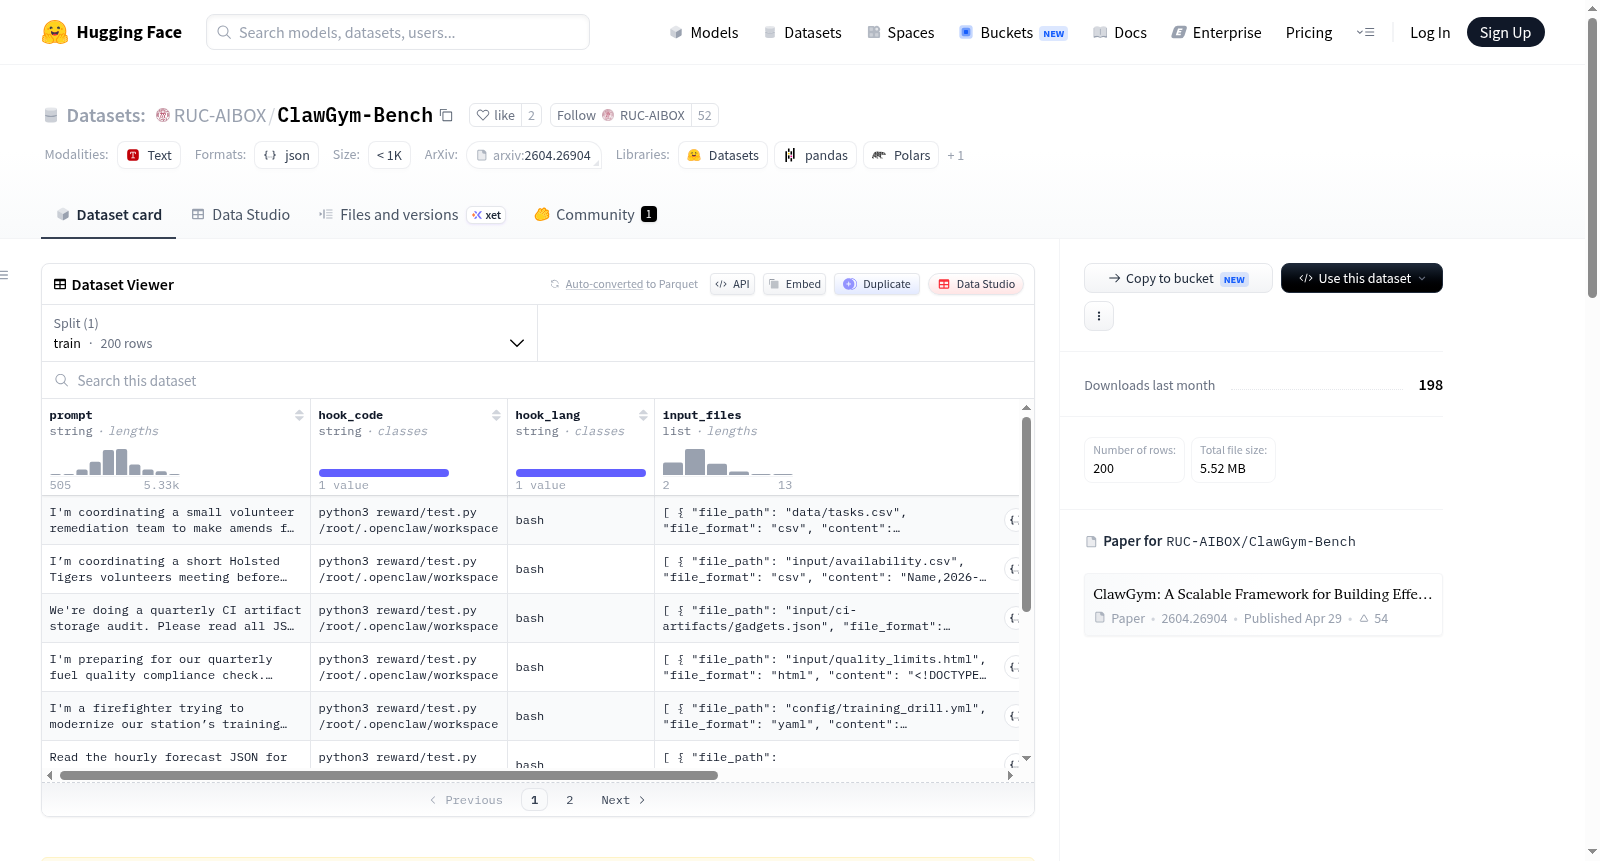Click the Duplicate button
1600x861 pixels.
pos(876,284)
